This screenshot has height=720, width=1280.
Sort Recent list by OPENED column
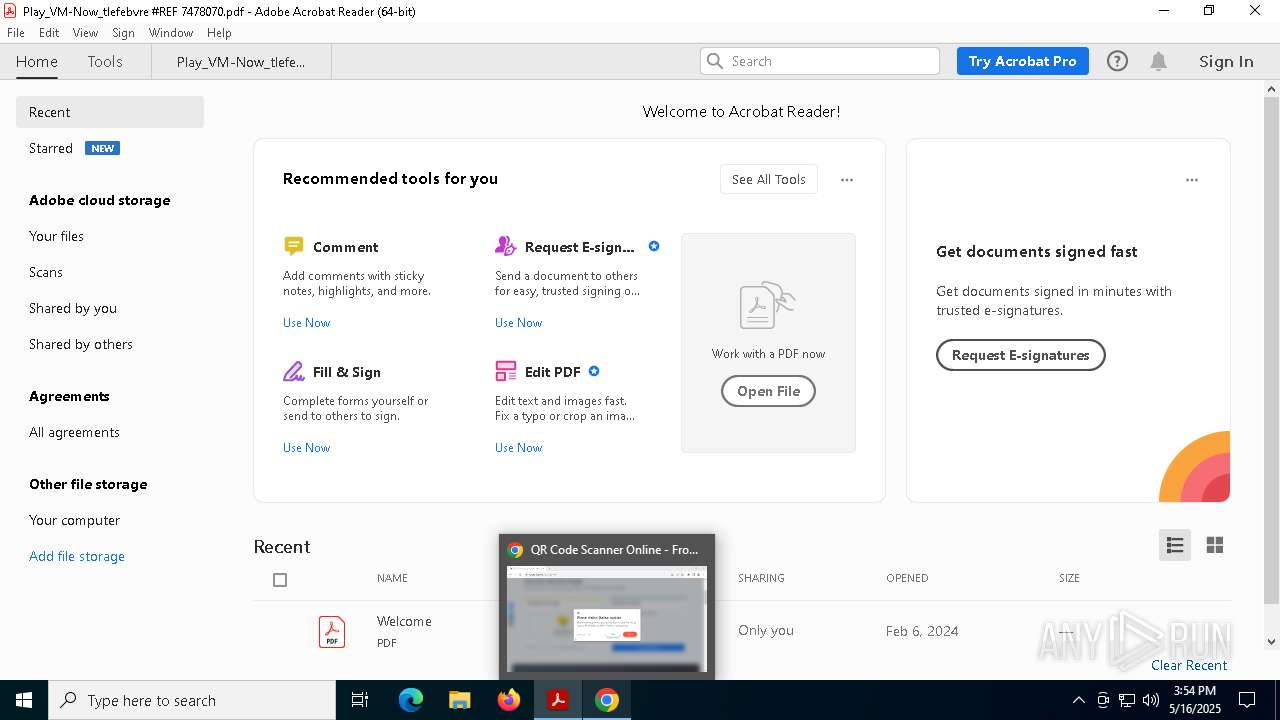click(x=907, y=578)
